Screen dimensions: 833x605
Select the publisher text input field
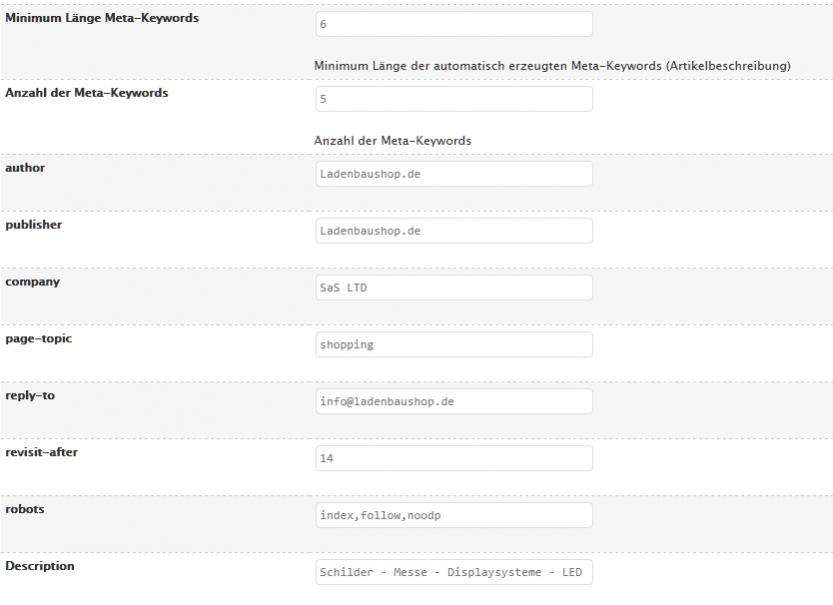[453, 231]
